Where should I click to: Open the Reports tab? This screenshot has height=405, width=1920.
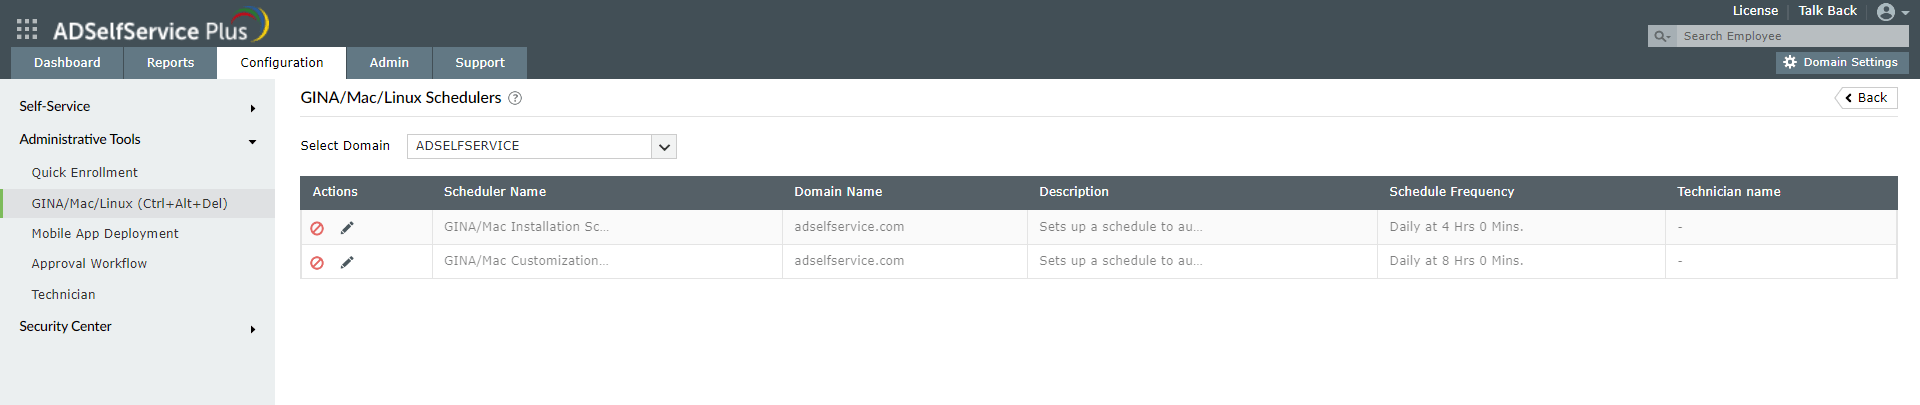pyautogui.click(x=171, y=62)
